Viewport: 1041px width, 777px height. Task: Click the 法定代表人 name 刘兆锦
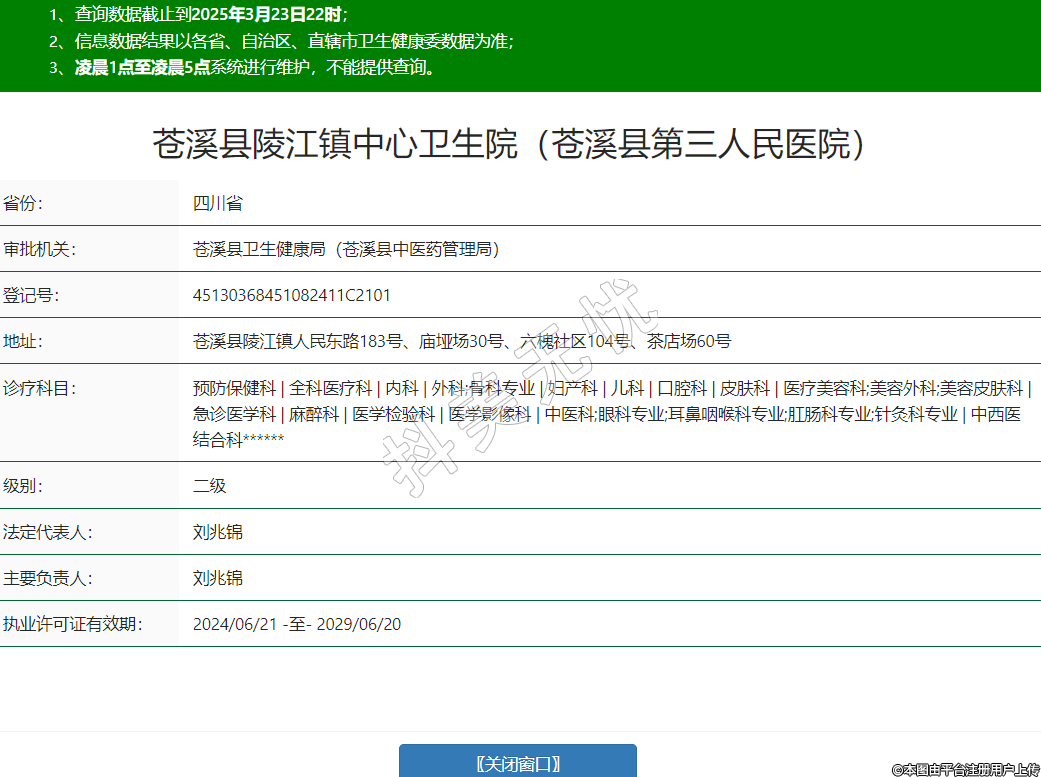point(218,532)
